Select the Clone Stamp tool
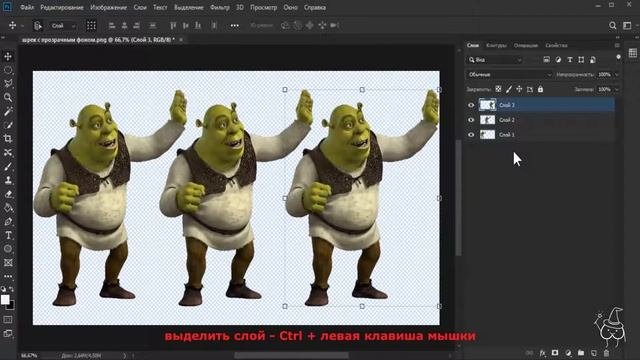This screenshot has width=640, height=360. 8,180
